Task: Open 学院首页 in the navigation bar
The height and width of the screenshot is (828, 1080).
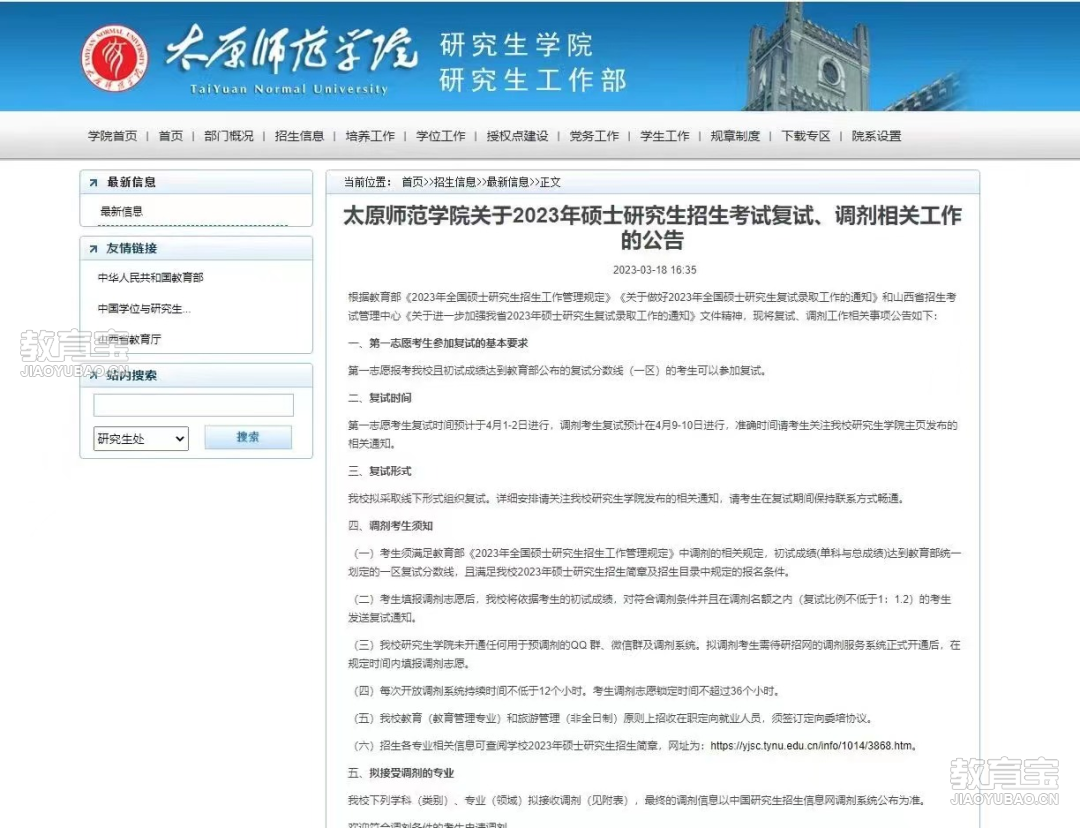Action: coord(112,136)
